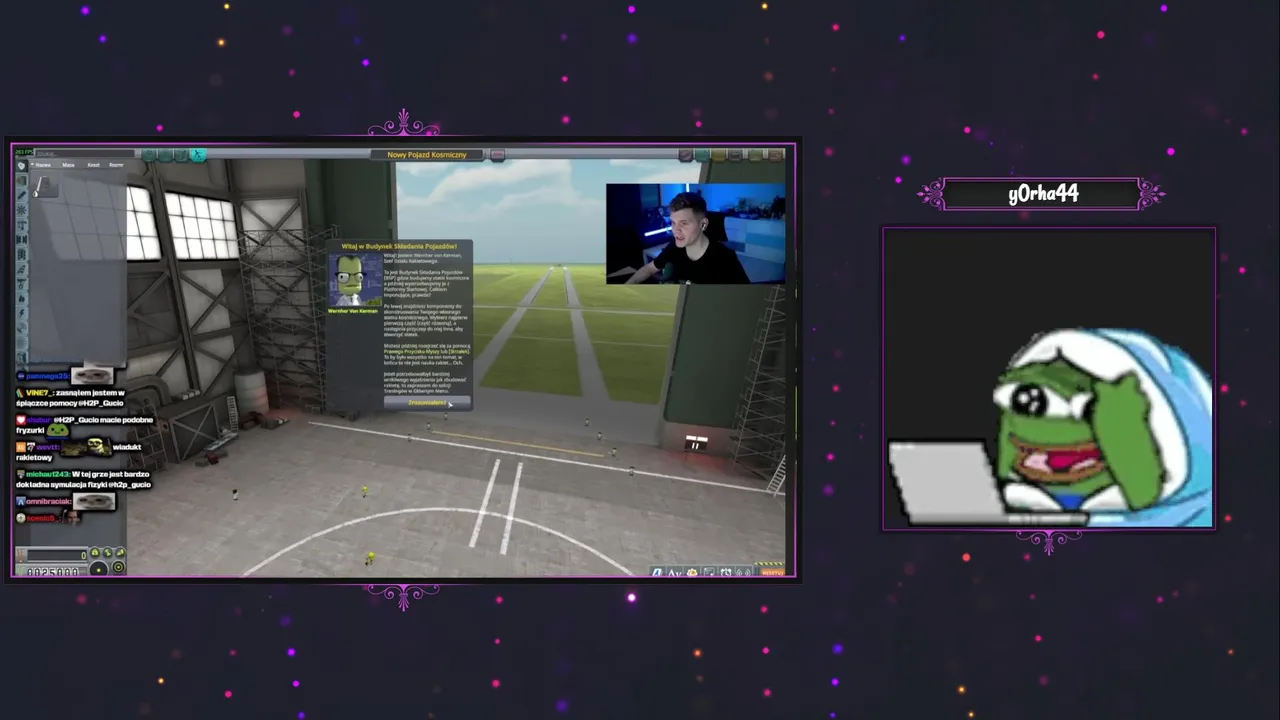Screen dimensions: 1280x720
Task: Click the y0rha44 name banner
Action: tap(1043, 194)
